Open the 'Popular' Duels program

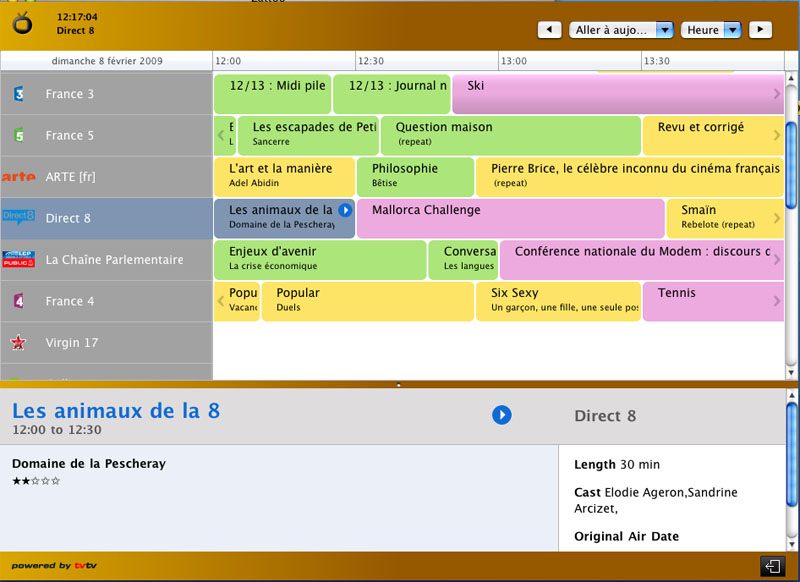pos(368,301)
